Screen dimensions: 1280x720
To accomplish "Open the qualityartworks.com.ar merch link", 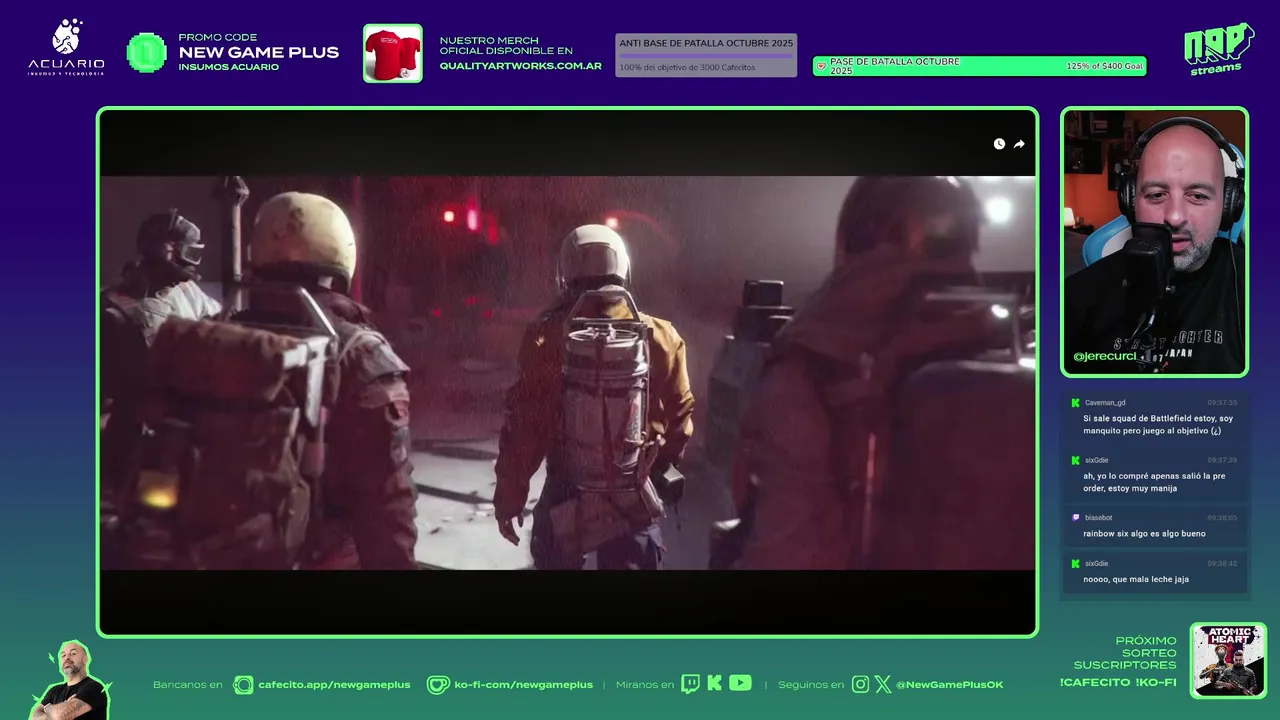I will pos(521,66).
